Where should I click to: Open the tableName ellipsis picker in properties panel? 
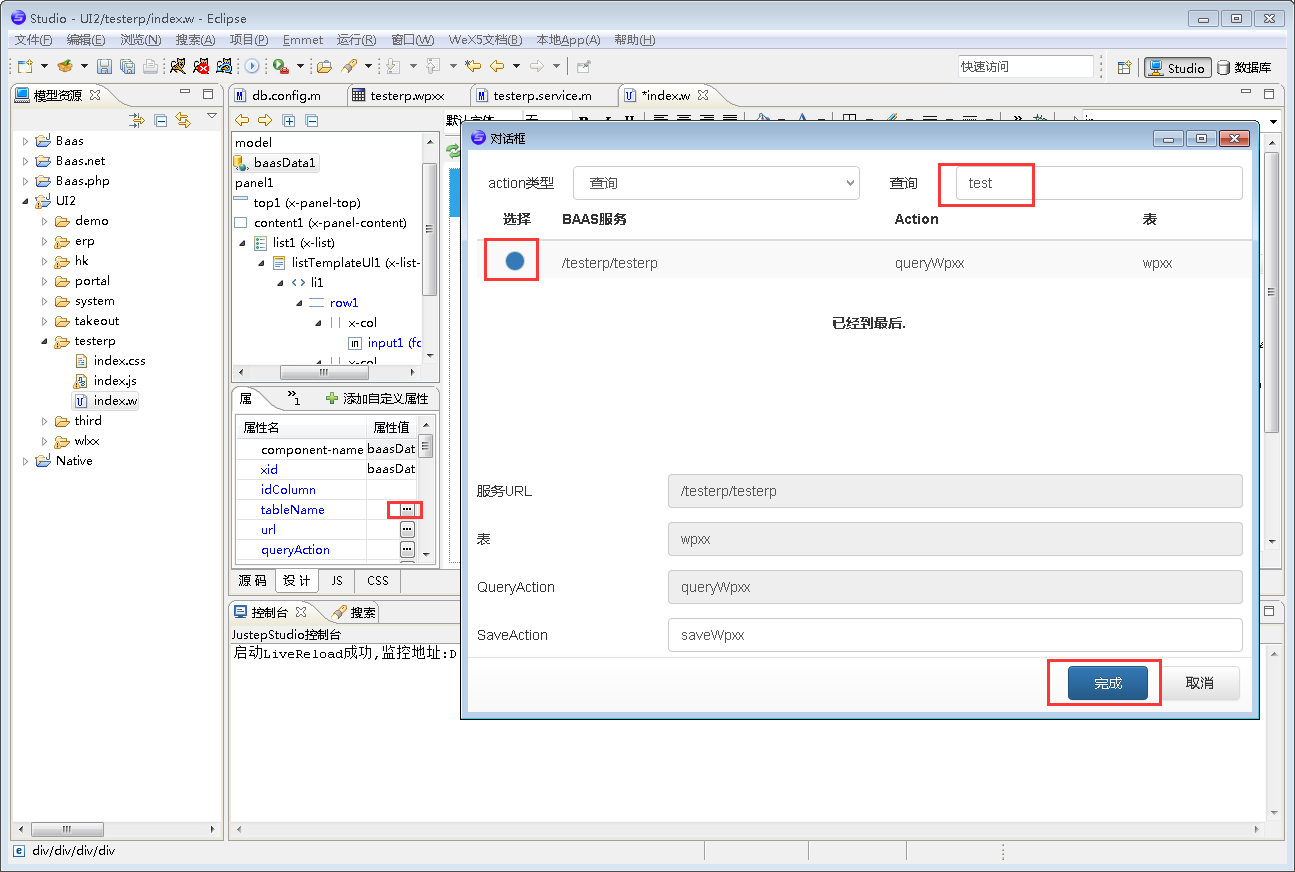406,509
